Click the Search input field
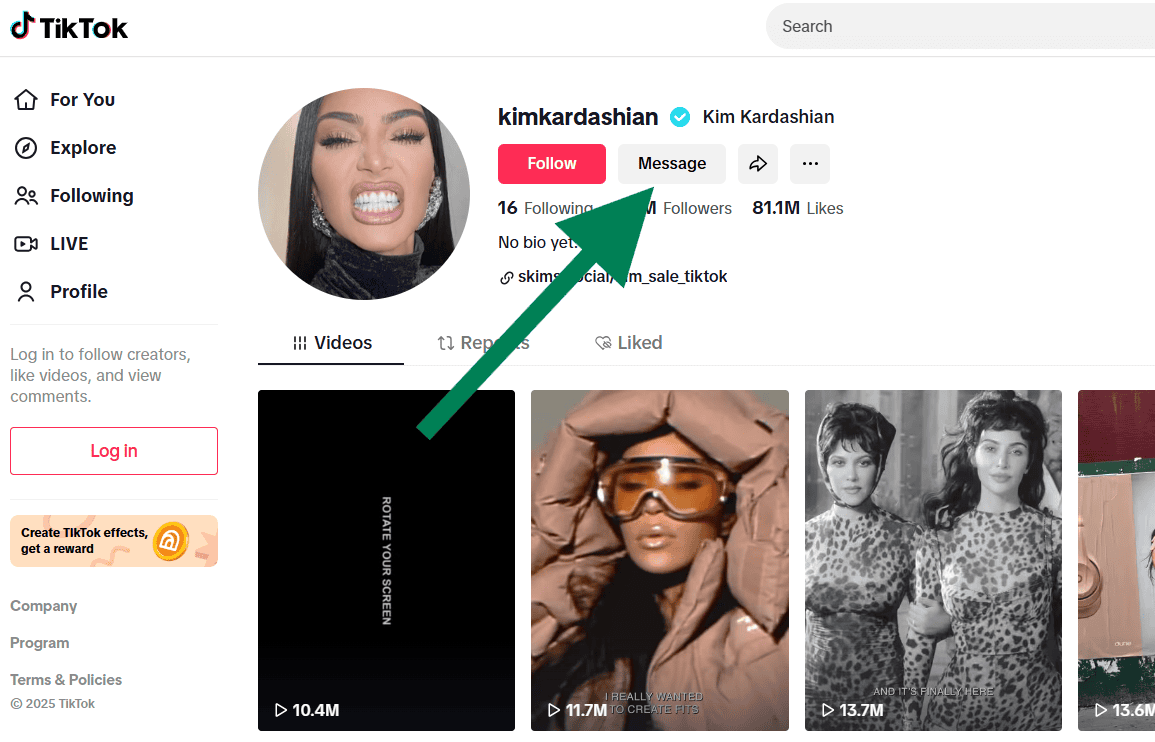The height and width of the screenshot is (742, 1155). tap(960, 27)
